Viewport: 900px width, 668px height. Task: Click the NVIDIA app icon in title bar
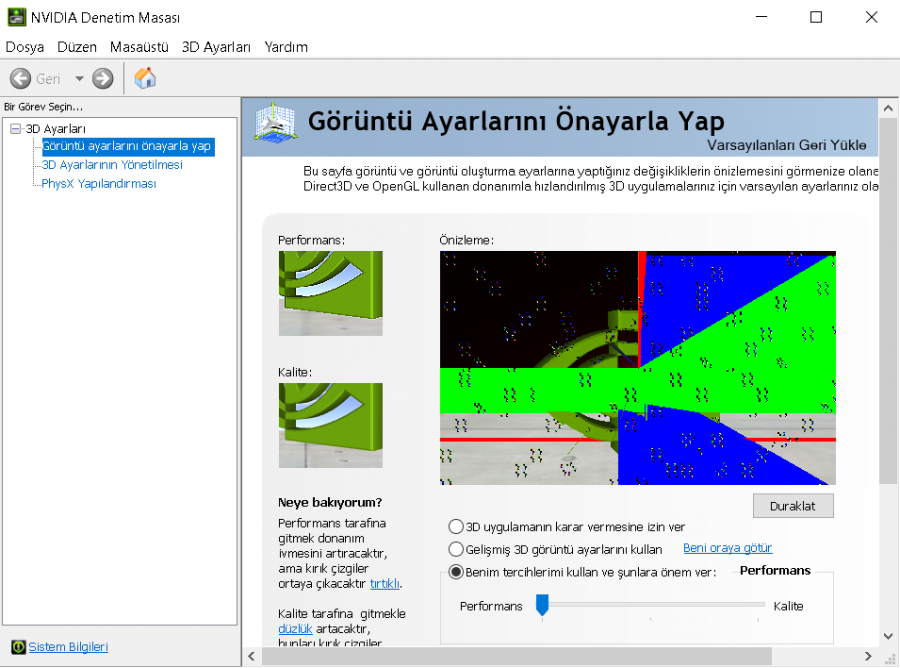point(17,17)
